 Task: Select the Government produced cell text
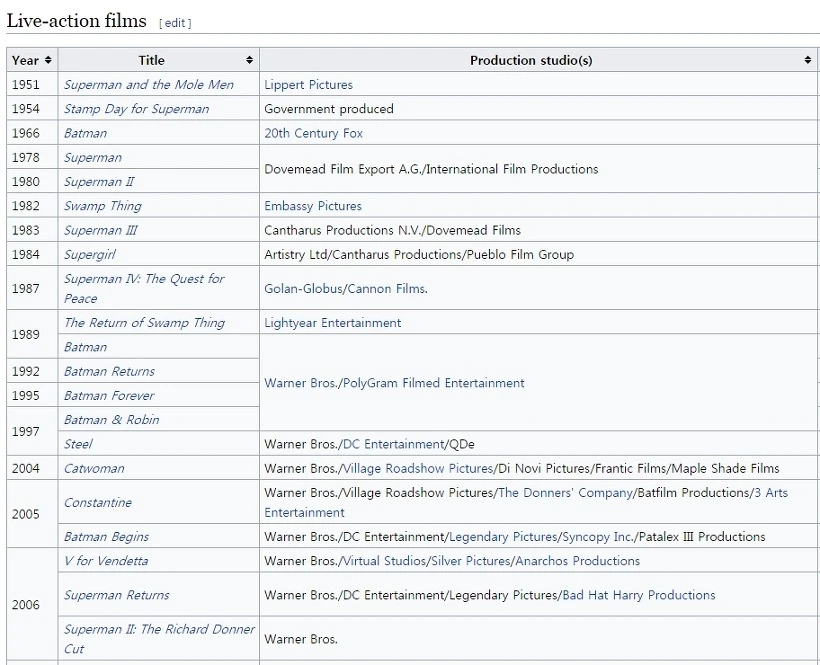328,109
